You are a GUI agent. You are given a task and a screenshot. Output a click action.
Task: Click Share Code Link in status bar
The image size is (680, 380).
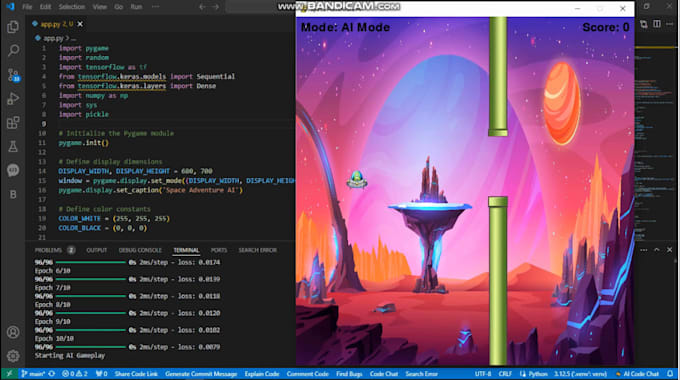[x=136, y=374]
